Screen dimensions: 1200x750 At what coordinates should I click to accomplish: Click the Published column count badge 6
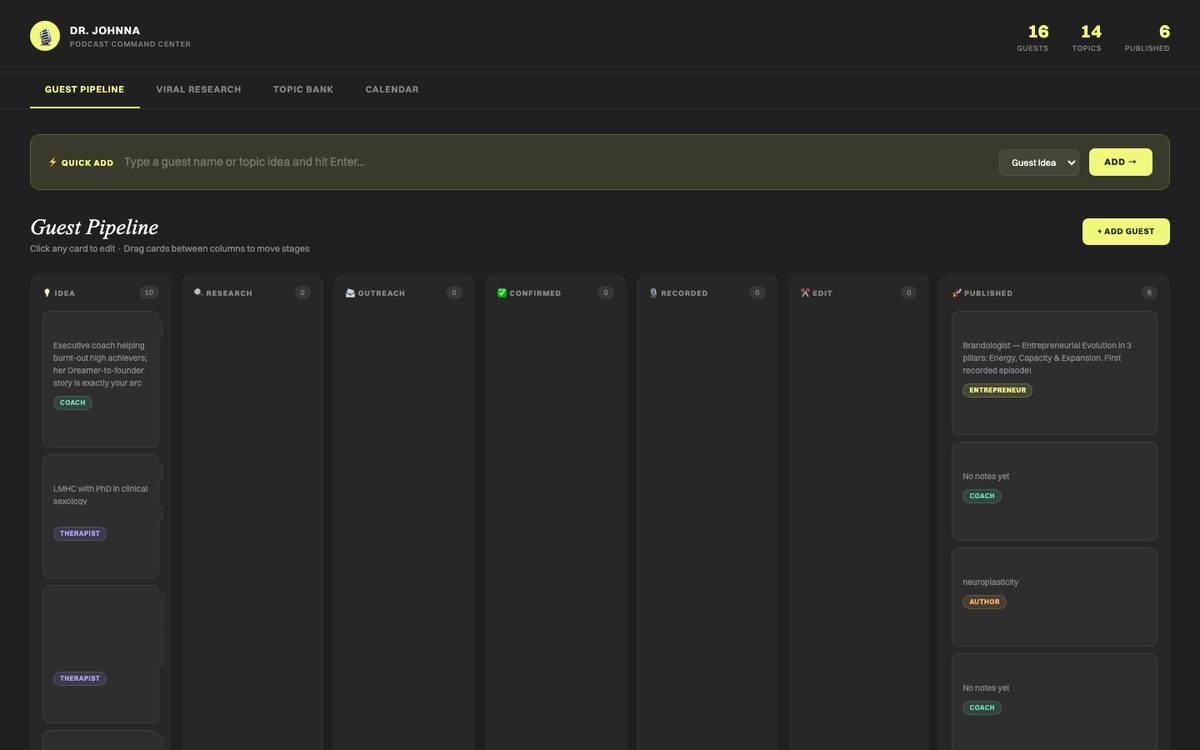pyautogui.click(x=1149, y=293)
